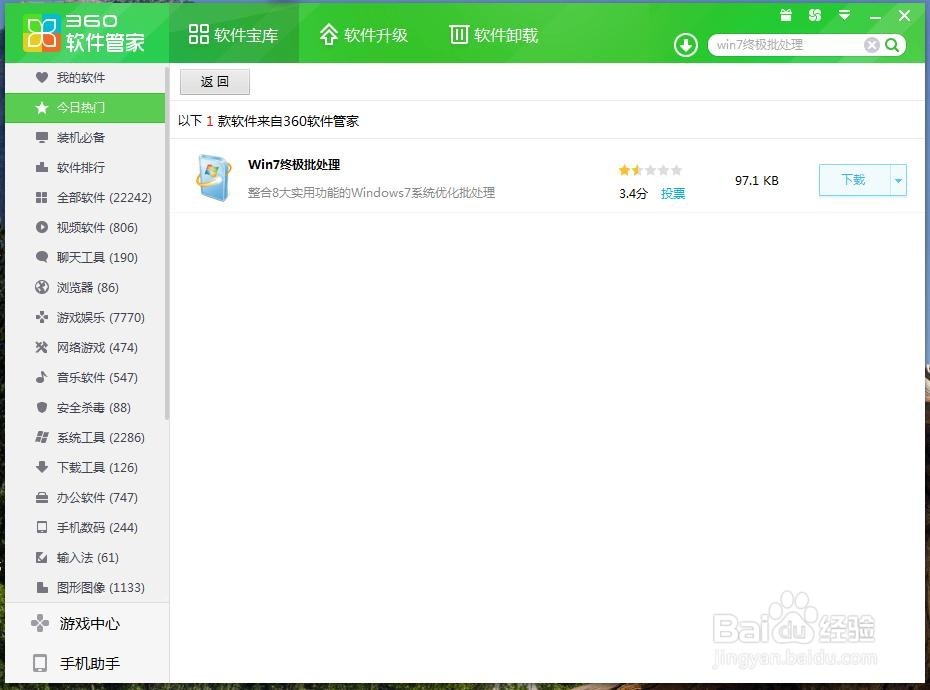Viewport: 930px width, 690px height.
Task: Click the star rating of Win7终极批处理
Action: coord(650,170)
